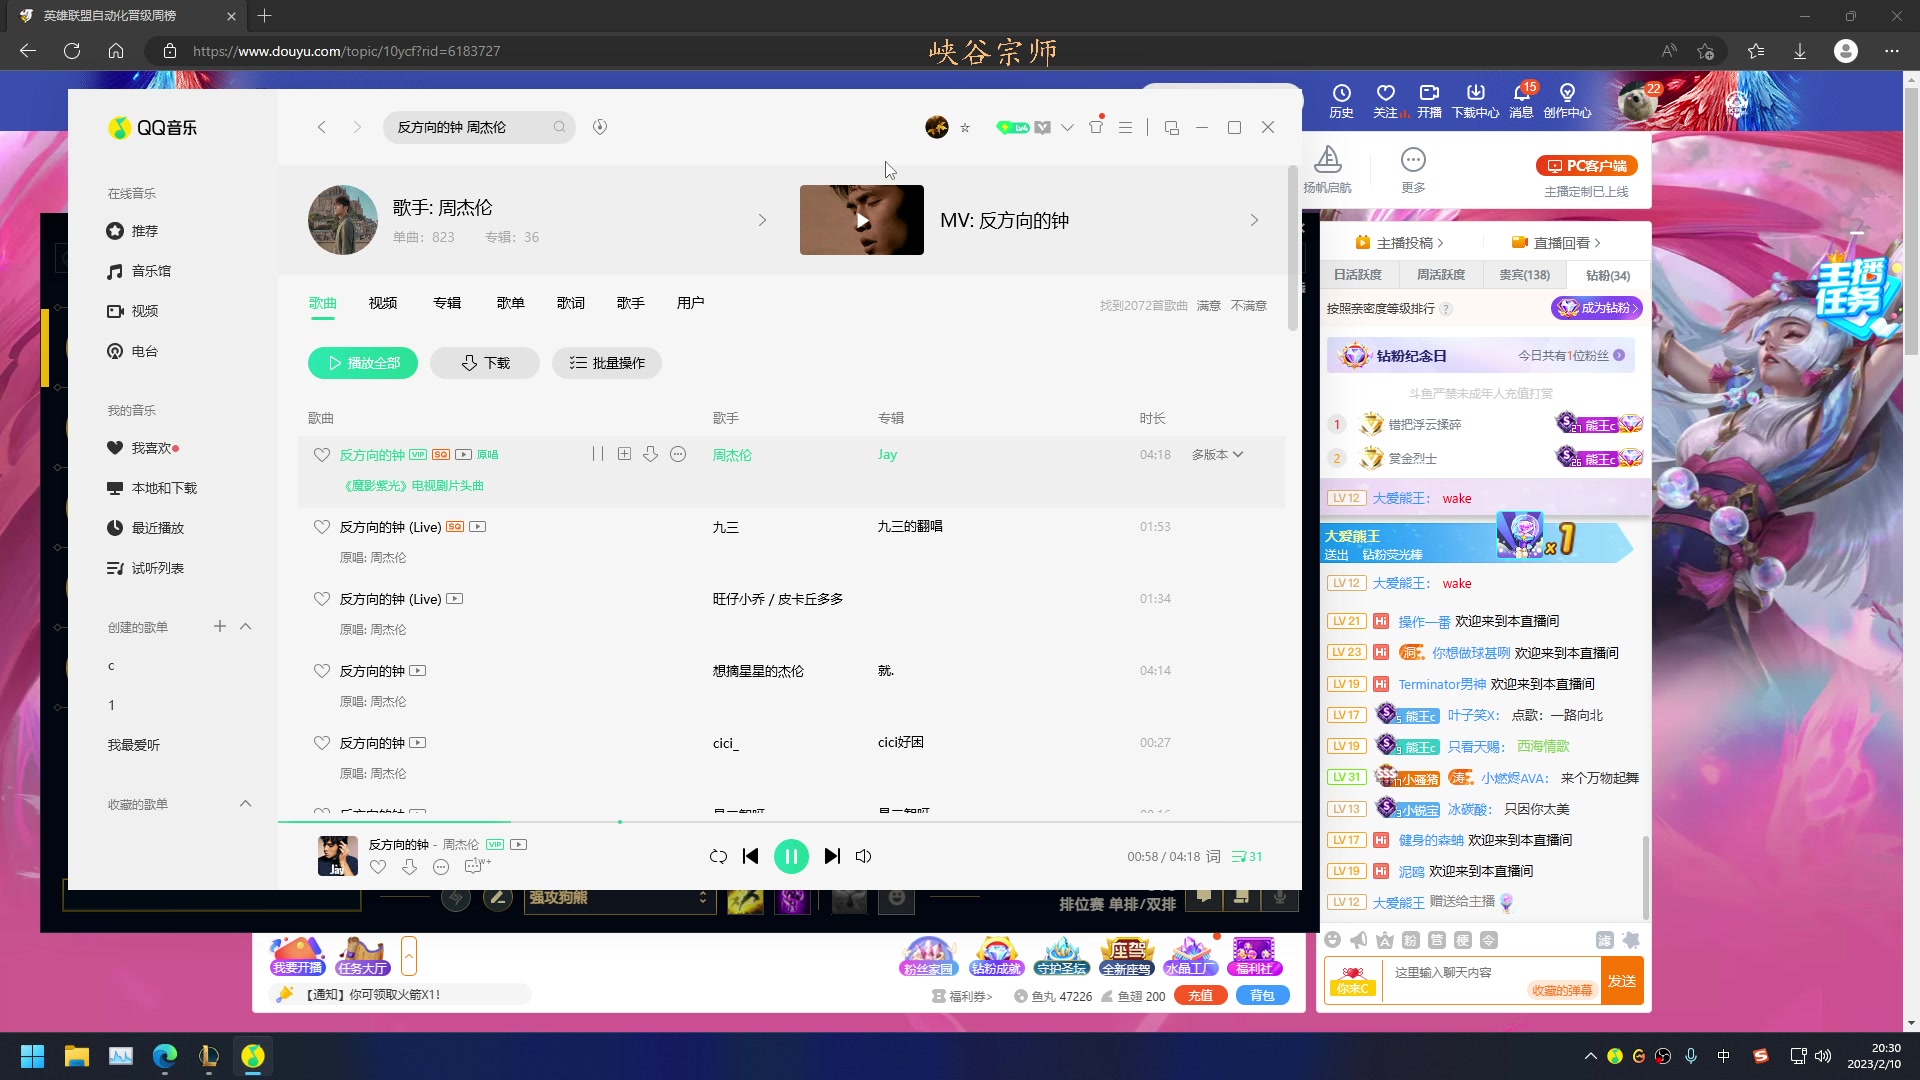Viewport: 1920px width, 1080px height.
Task: Open the 消息 messages icon on Douyu top bar
Action: (1522, 99)
